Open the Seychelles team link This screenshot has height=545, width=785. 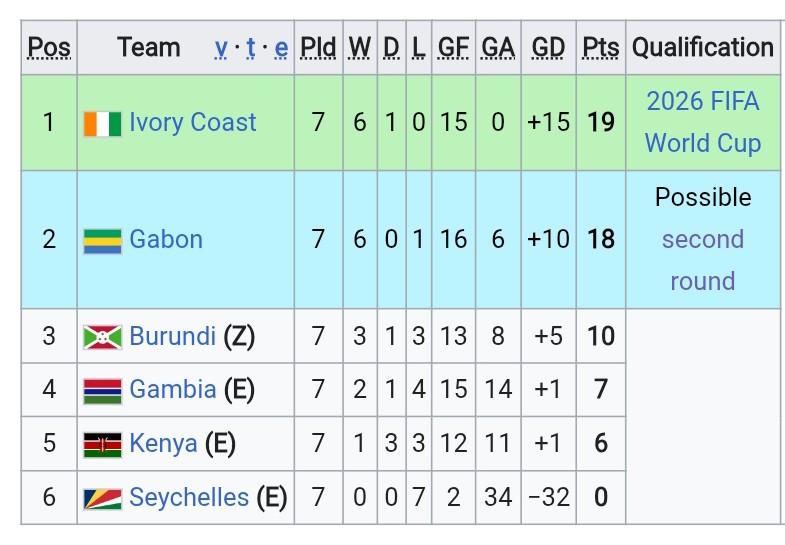[189, 497]
